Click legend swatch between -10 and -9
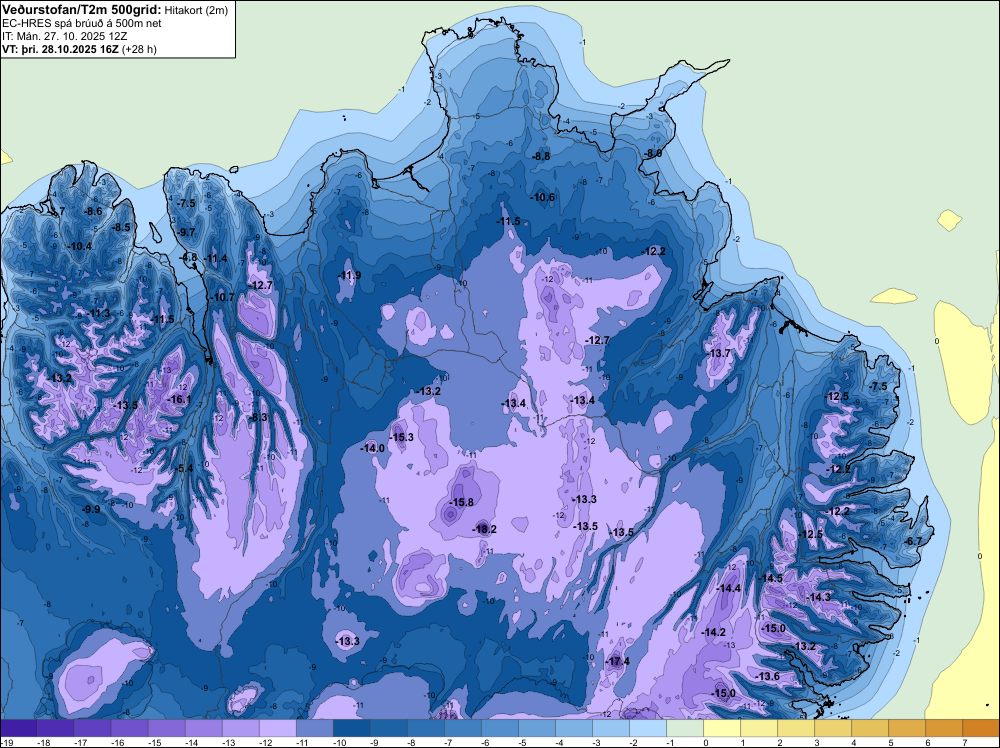The height and width of the screenshot is (748, 1000). (352, 728)
